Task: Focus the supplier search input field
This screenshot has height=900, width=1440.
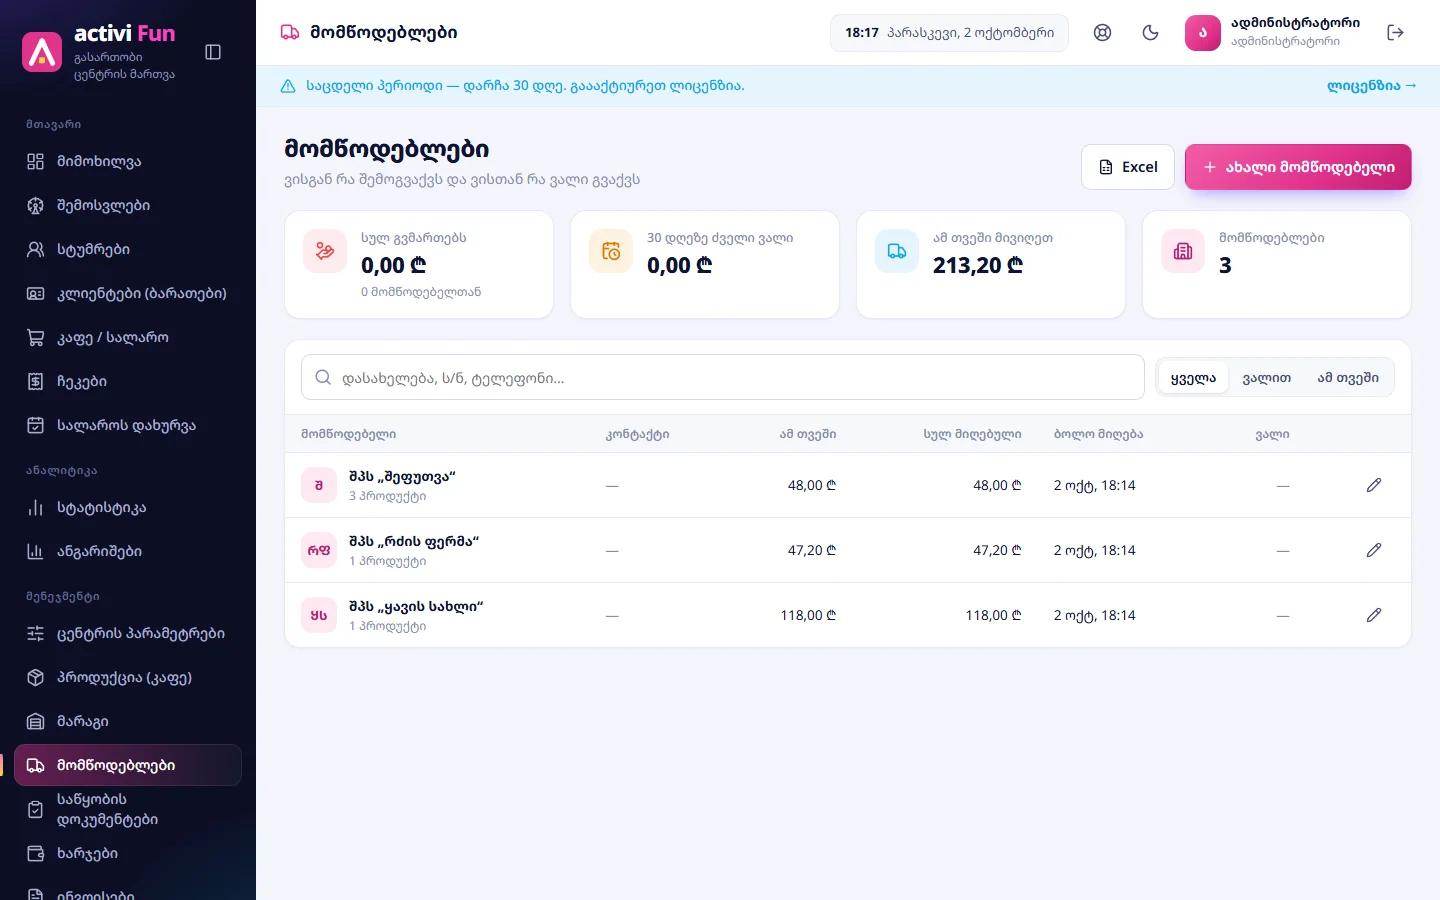Action: (x=723, y=378)
